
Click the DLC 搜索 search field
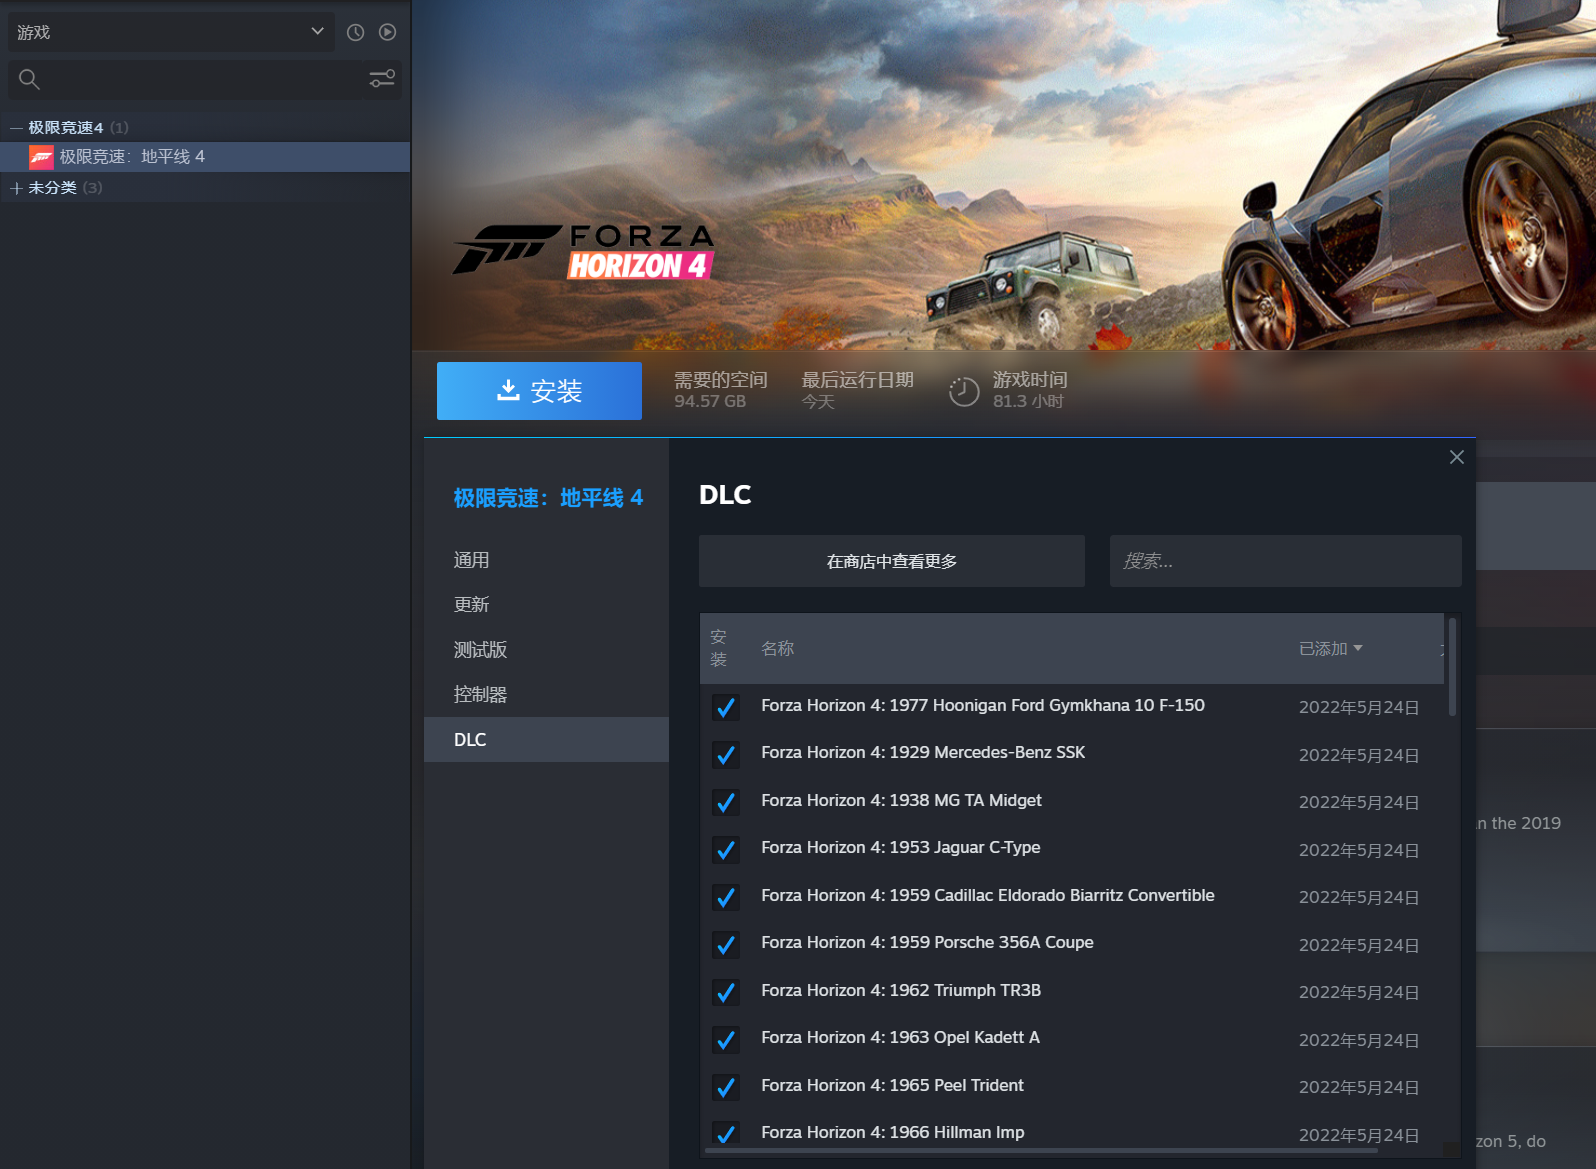1285,561
